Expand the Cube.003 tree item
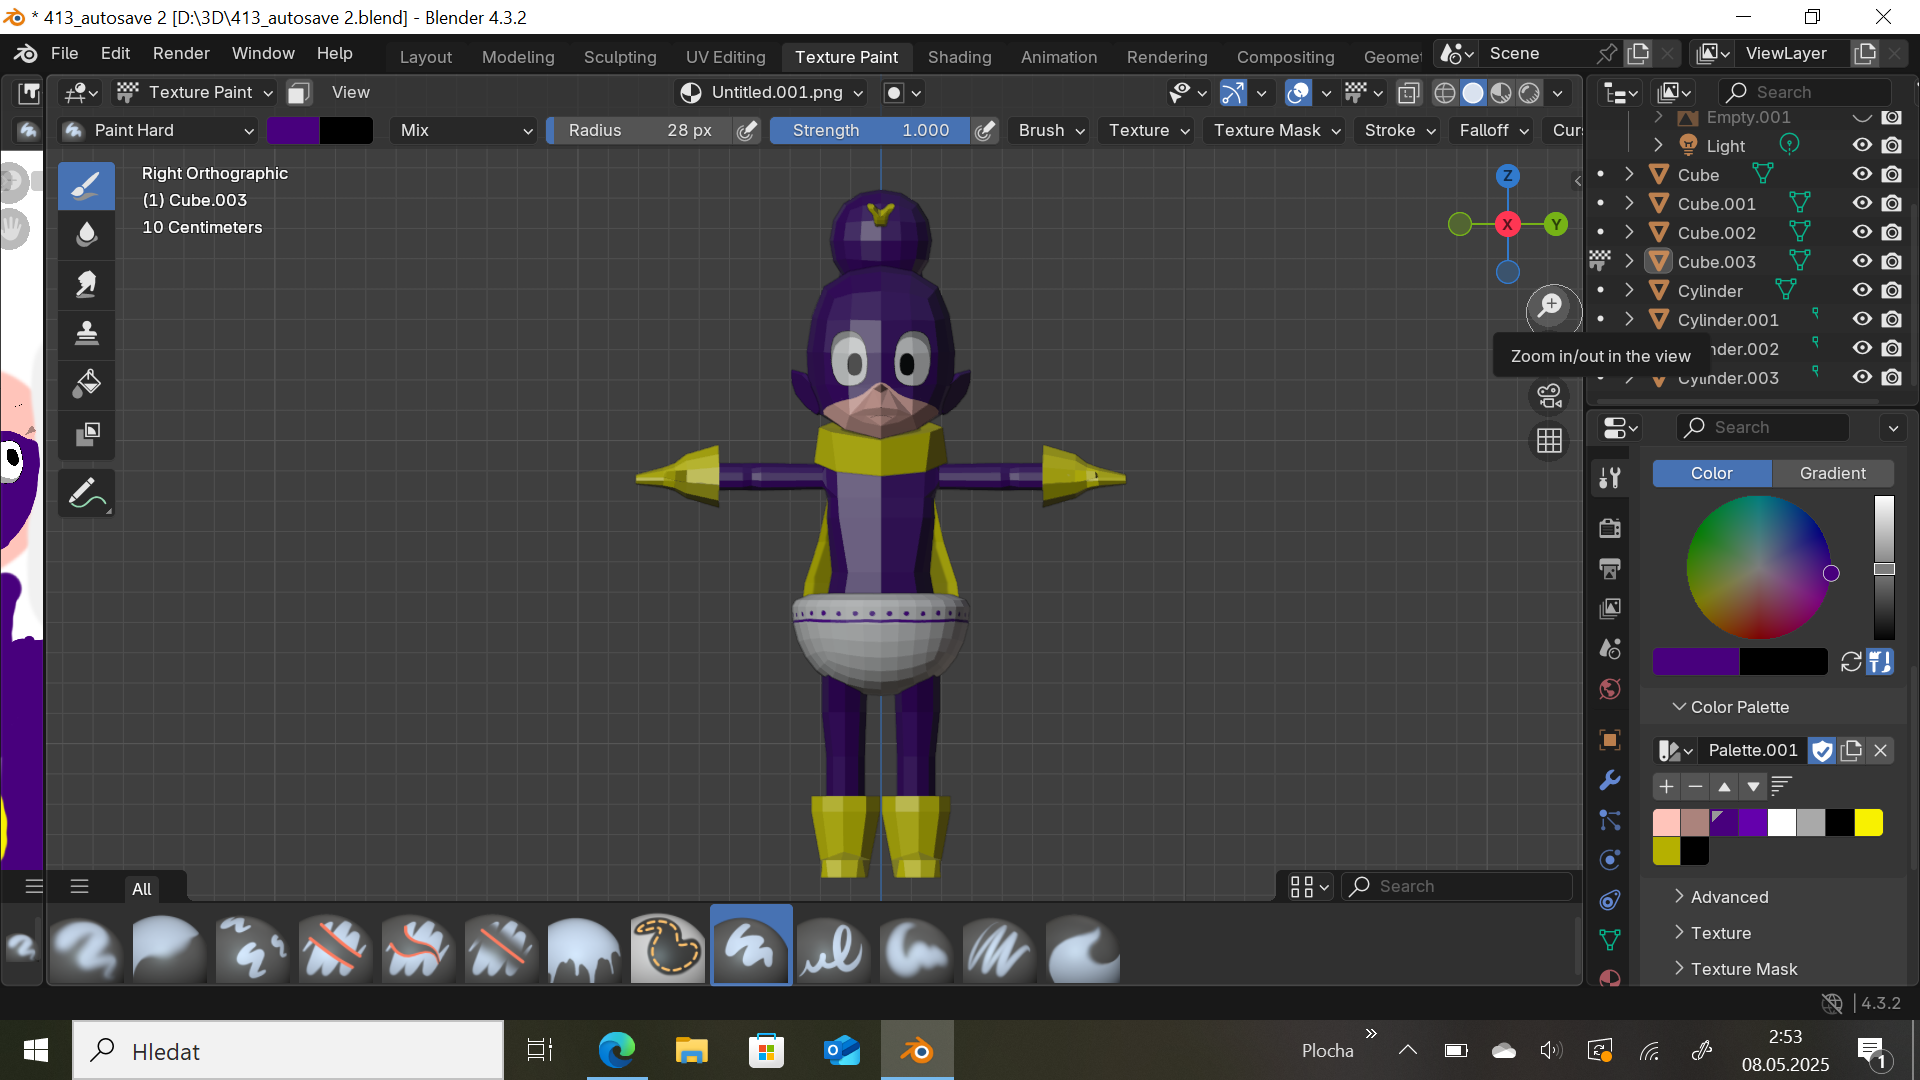Screen dimensions: 1920x1080 (1629, 261)
